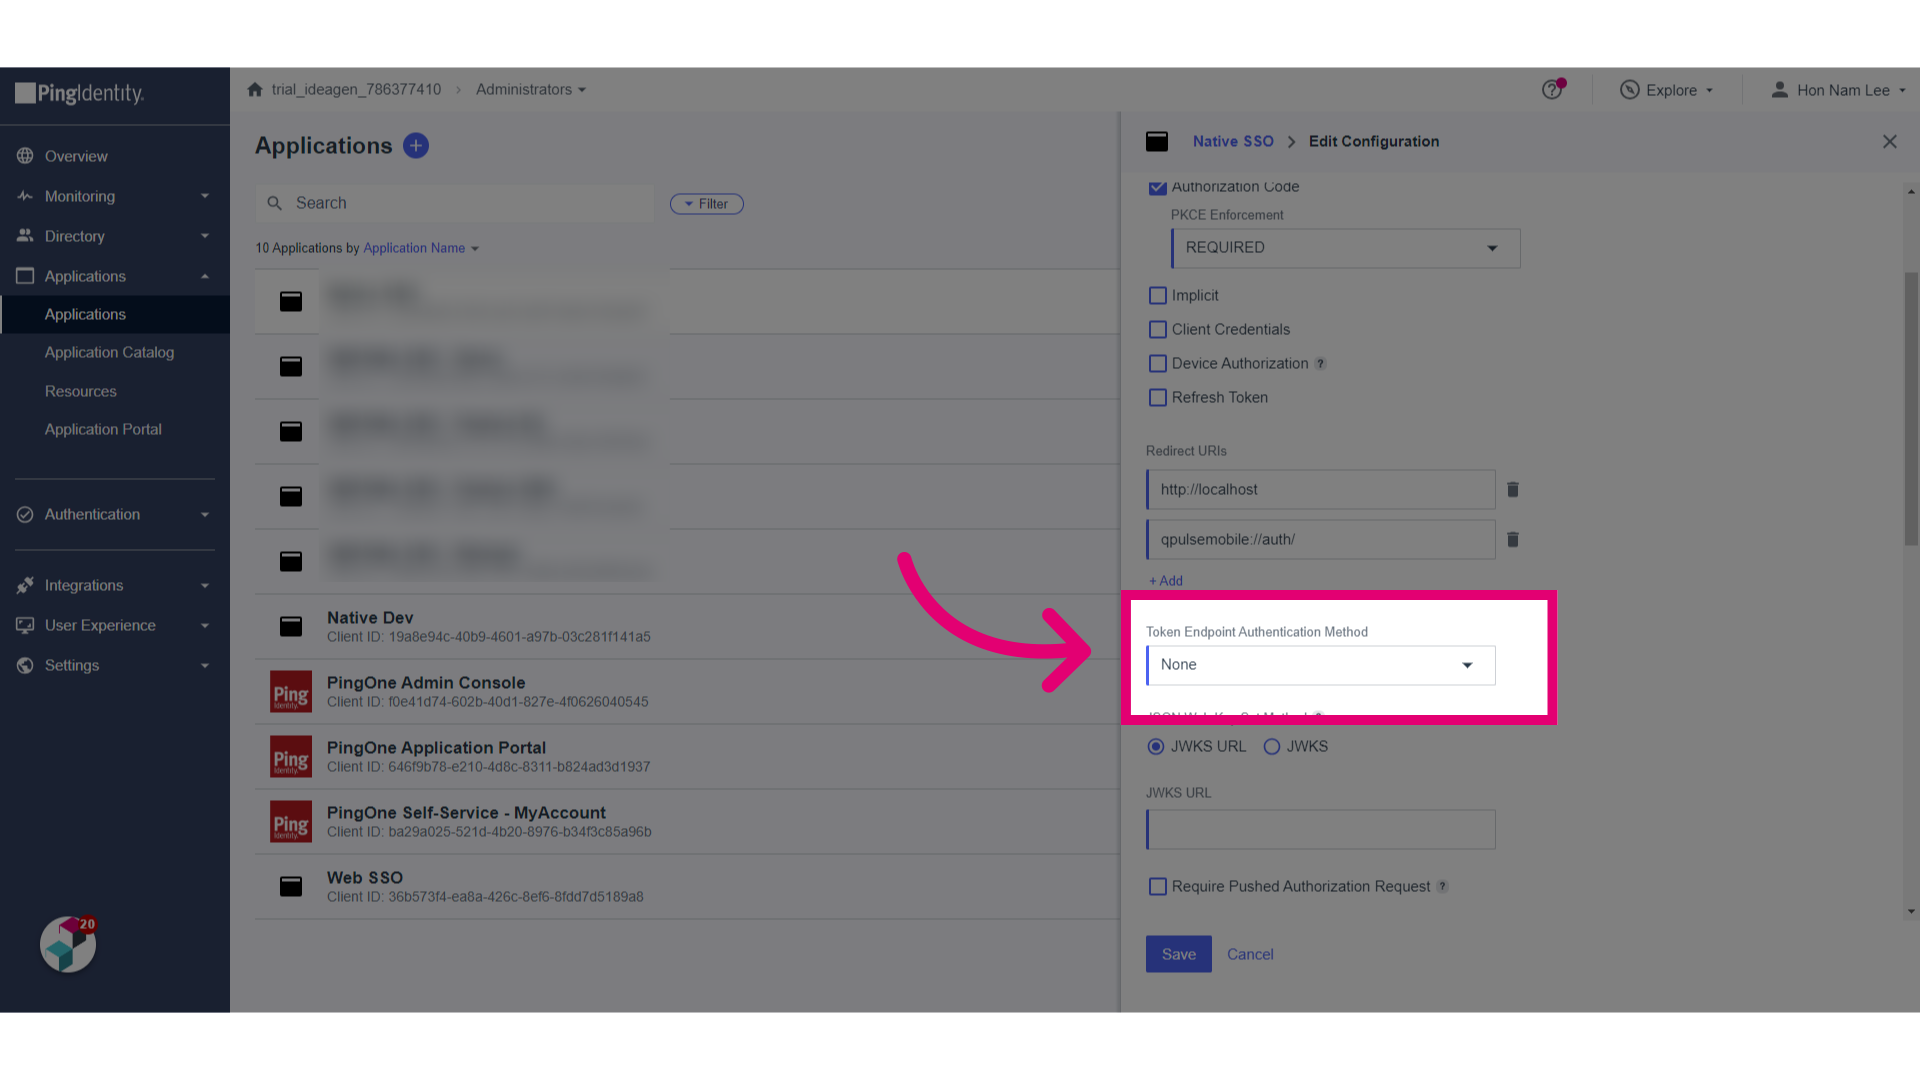The image size is (1920, 1080).
Task: Go to Overview in the sidebar
Action: click(76, 156)
